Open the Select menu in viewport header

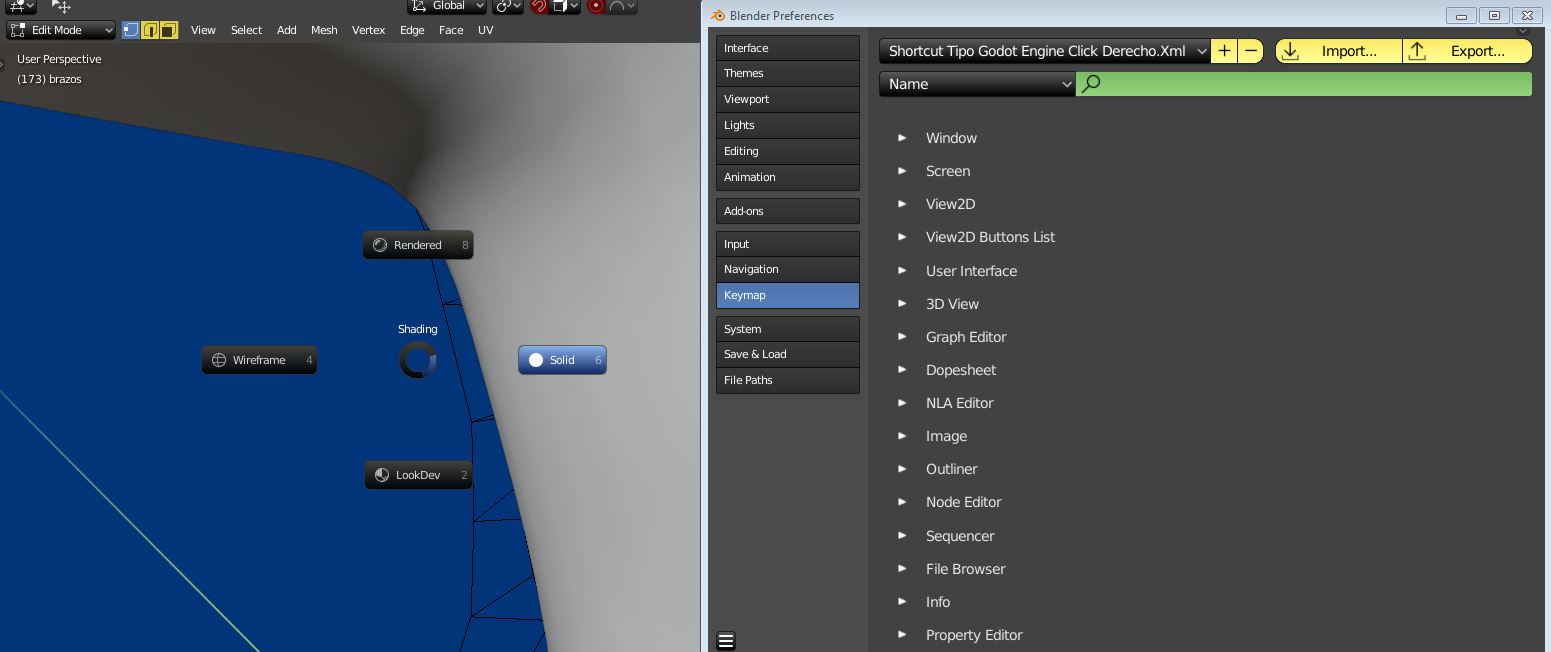tap(247, 30)
